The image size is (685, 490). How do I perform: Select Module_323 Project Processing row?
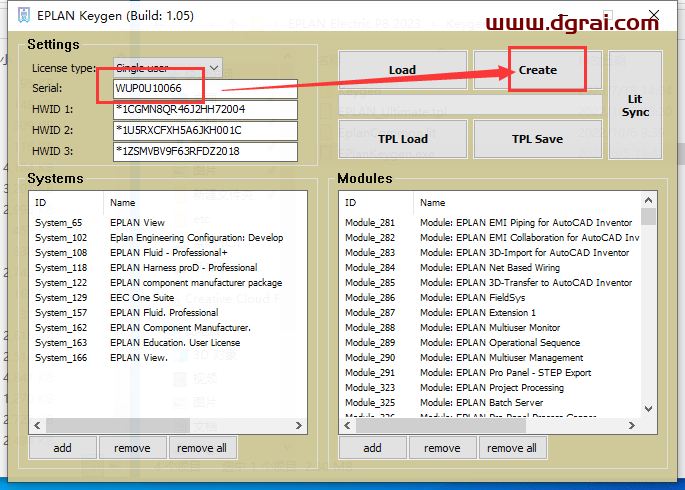point(491,388)
